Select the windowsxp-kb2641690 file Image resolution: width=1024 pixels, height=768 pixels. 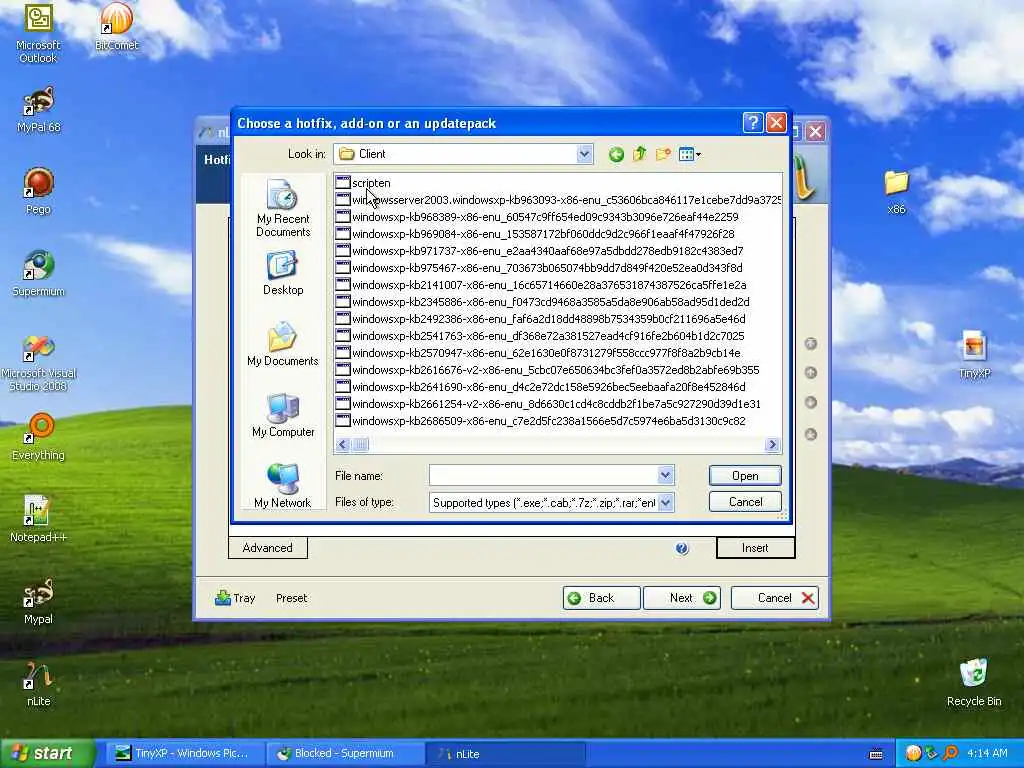coord(541,387)
